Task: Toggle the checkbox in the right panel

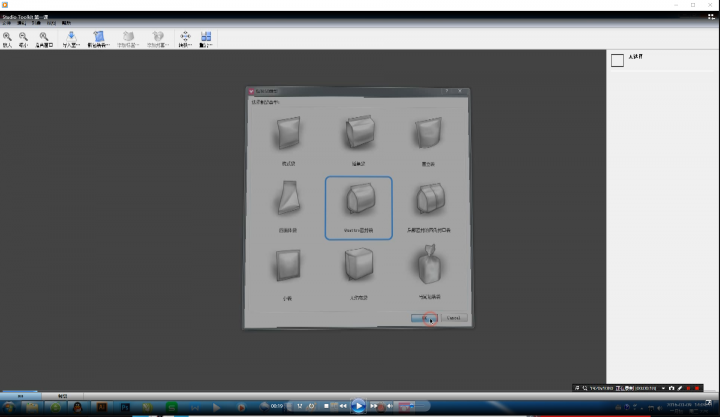Action: tap(617, 60)
